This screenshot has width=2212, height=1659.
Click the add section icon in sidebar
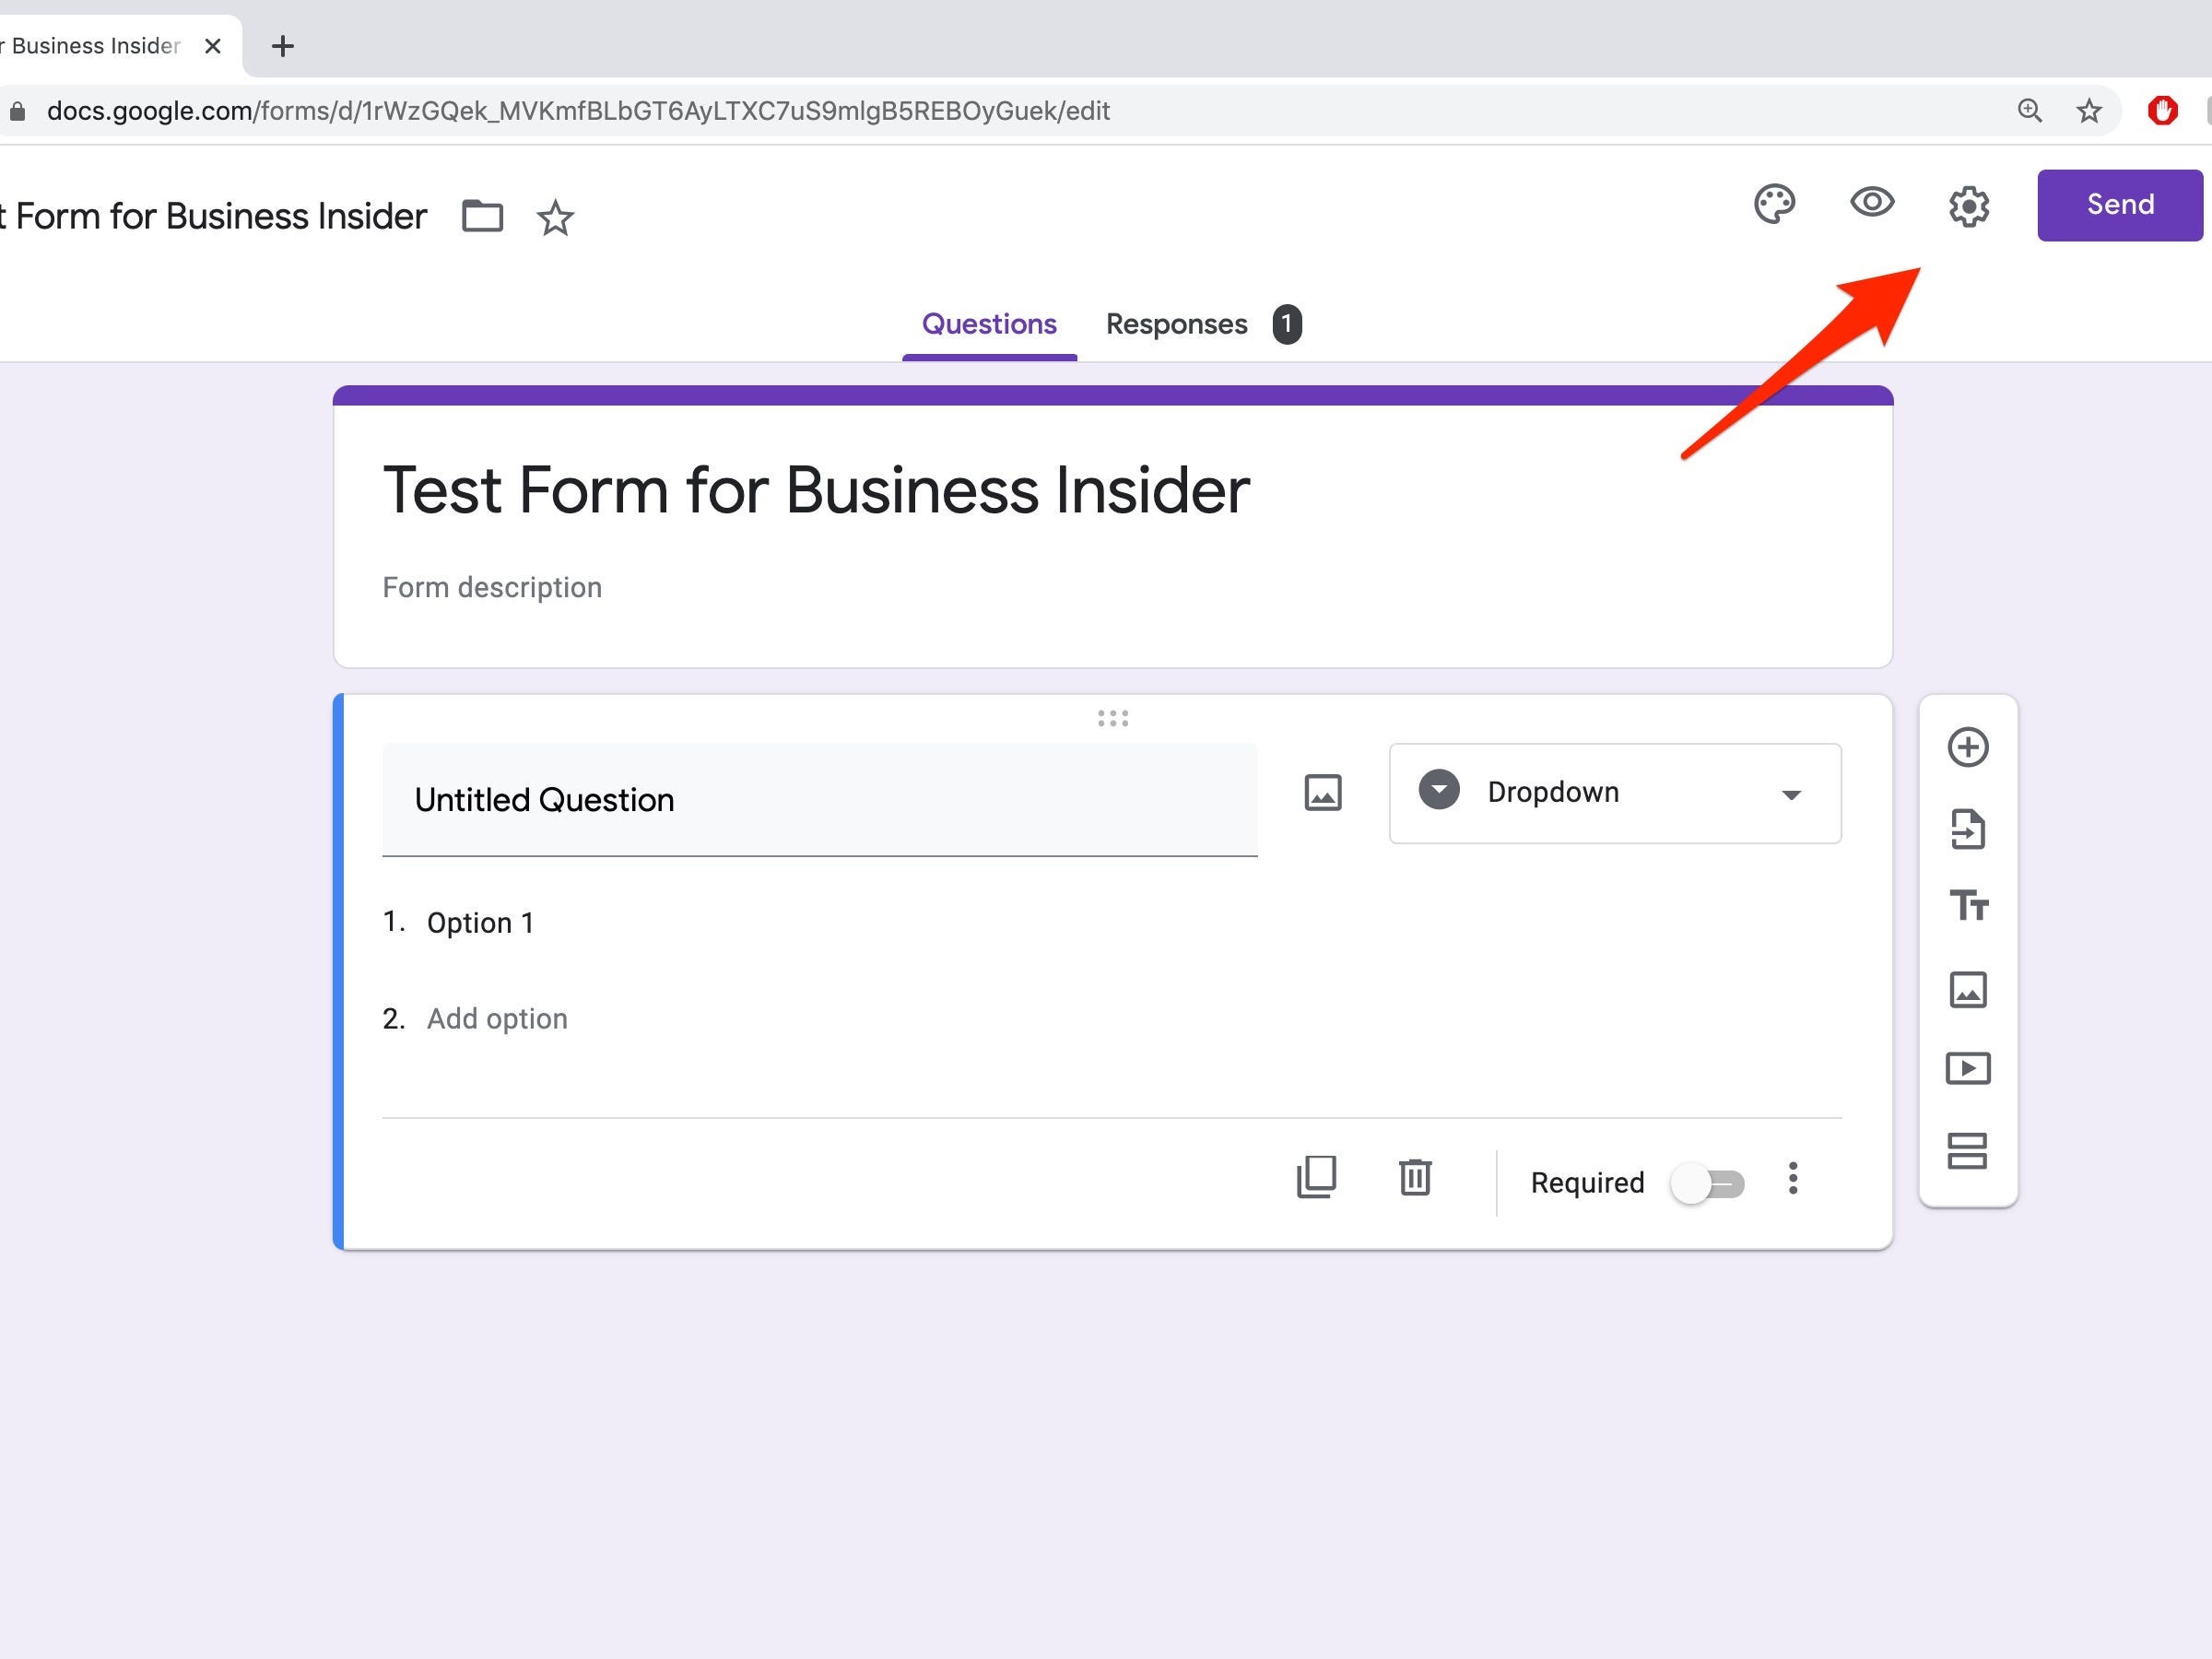[1971, 1150]
